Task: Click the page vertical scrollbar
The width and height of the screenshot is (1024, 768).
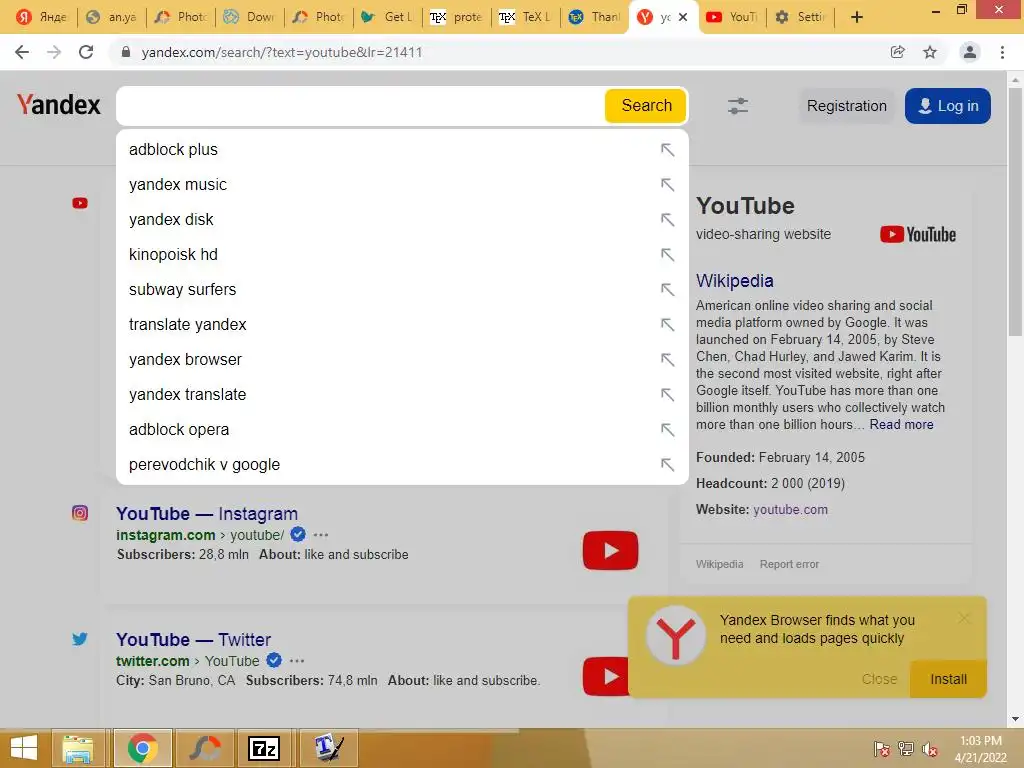Action: (1015, 212)
